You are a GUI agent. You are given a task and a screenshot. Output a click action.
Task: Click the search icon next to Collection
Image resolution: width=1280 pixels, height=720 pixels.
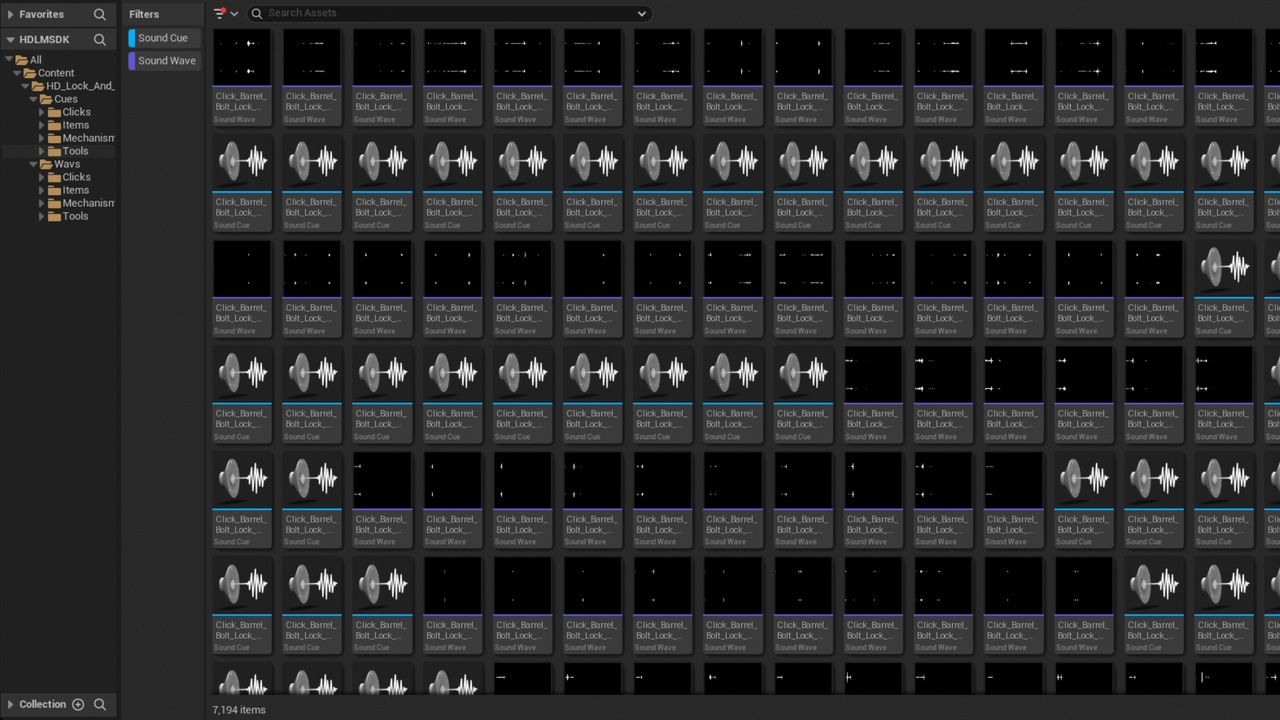pyautogui.click(x=99, y=704)
